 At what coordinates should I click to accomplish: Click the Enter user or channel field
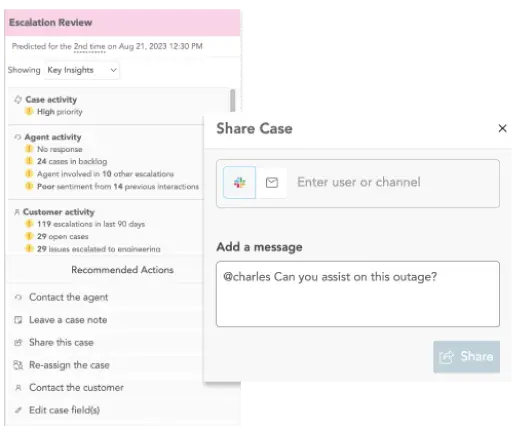(394, 182)
